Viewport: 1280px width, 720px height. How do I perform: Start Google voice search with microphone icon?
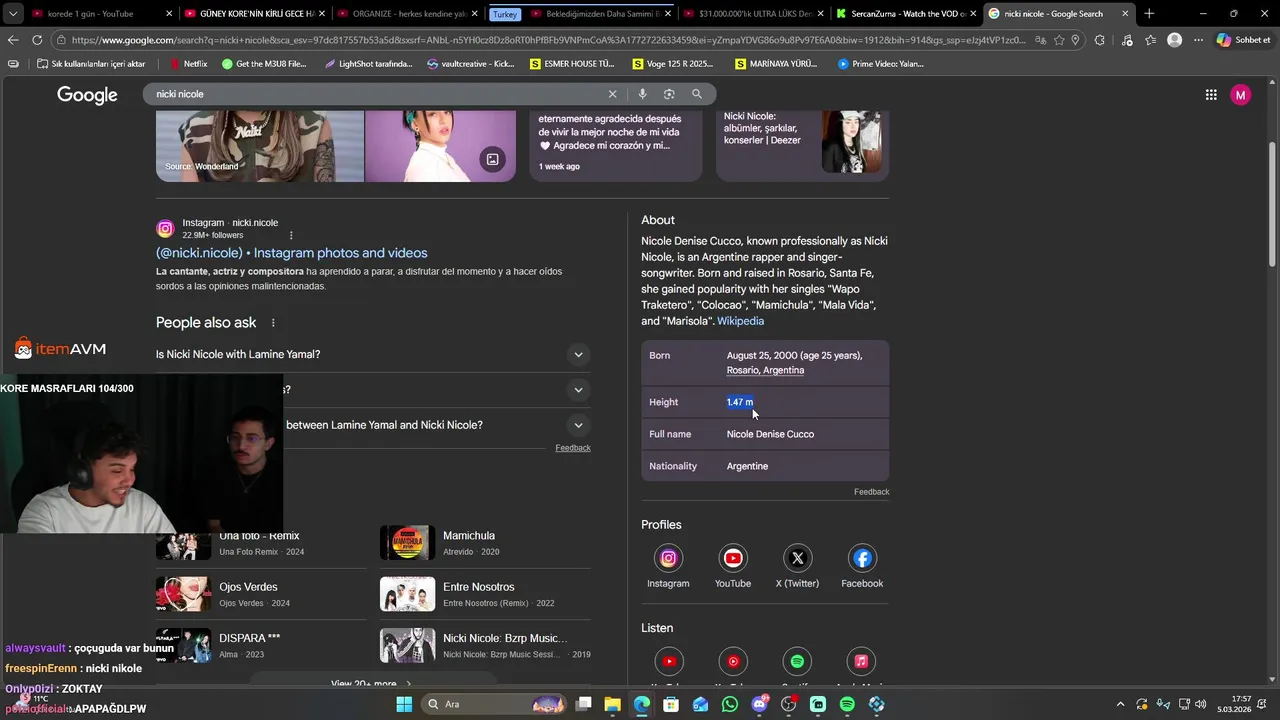[x=642, y=94]
